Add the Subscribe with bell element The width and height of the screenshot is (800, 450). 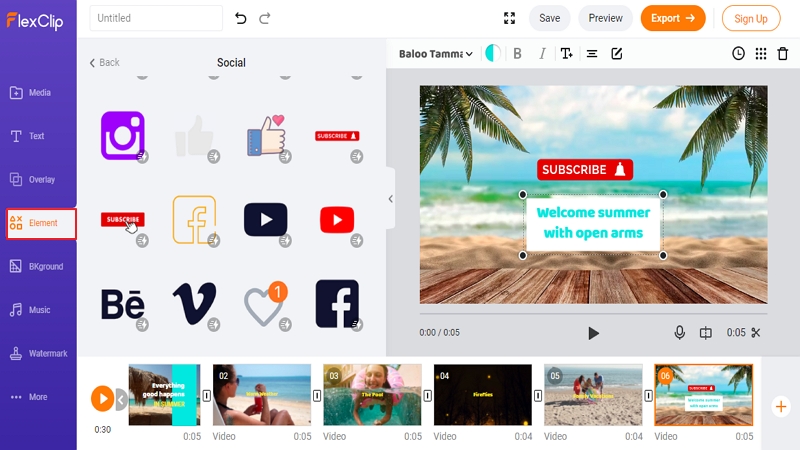pyautogui.click(x=337, y=136)
